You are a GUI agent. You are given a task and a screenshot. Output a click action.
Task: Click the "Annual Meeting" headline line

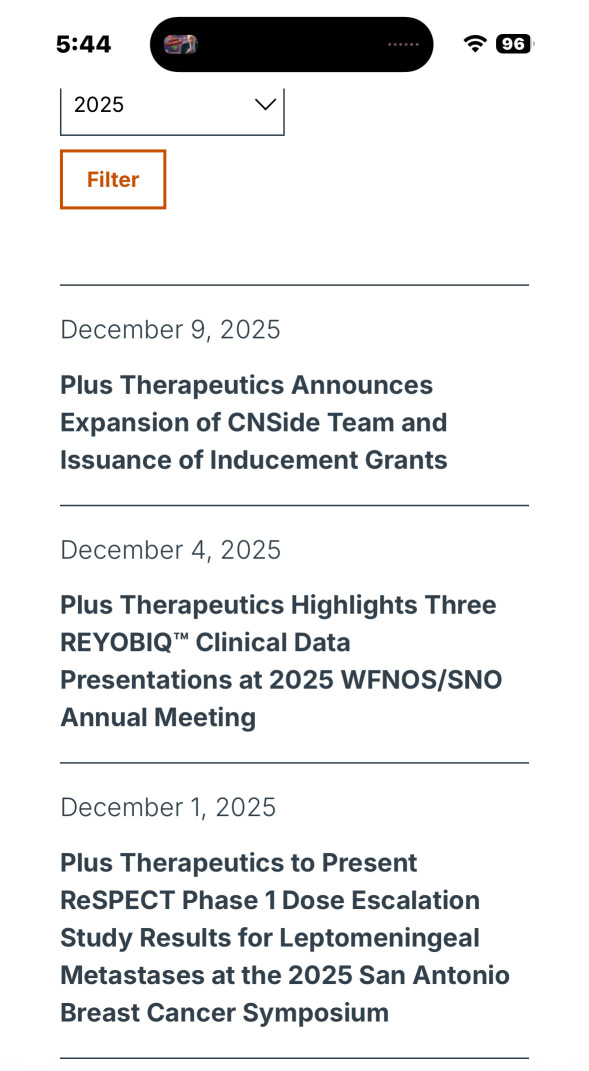(x=158, y=717)
